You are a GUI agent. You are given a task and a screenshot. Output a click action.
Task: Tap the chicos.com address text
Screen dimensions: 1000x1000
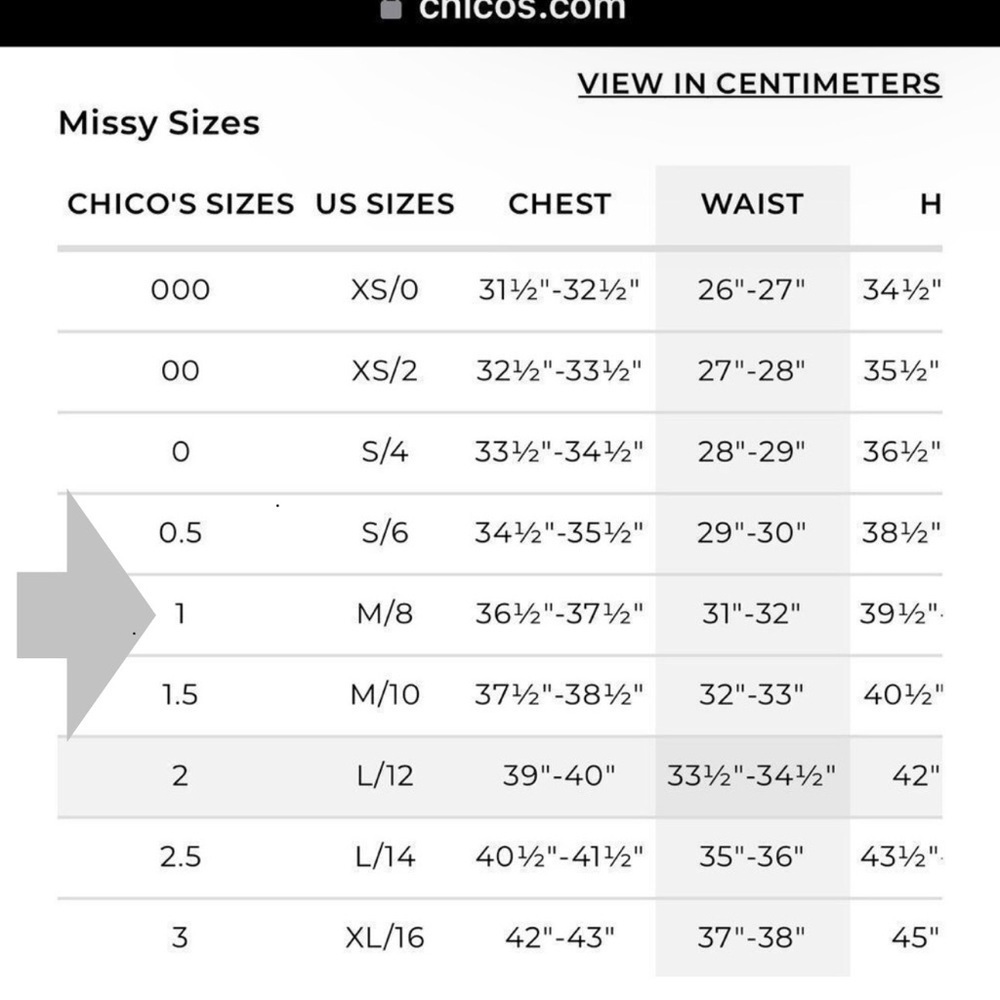[x=522, y=9]
